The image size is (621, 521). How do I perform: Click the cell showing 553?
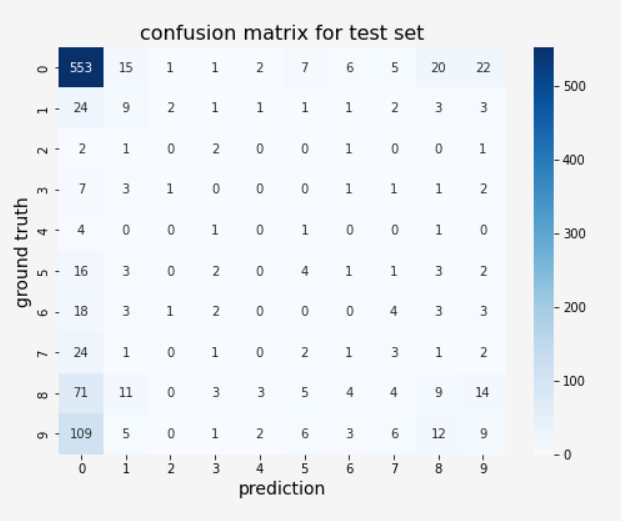coord(81,67)
